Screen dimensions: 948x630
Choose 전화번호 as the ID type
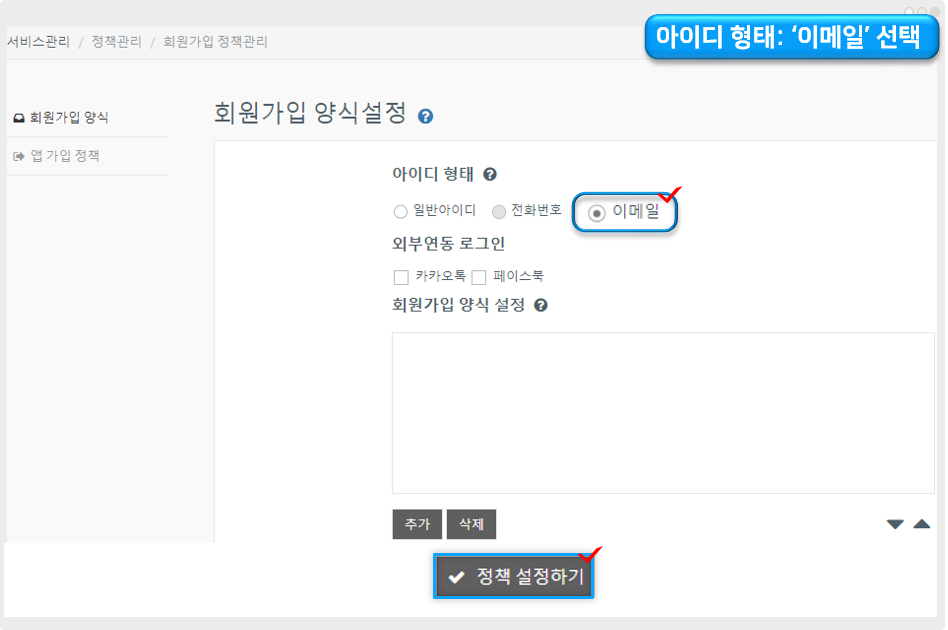pyautogui.click(x=499, y=212)
